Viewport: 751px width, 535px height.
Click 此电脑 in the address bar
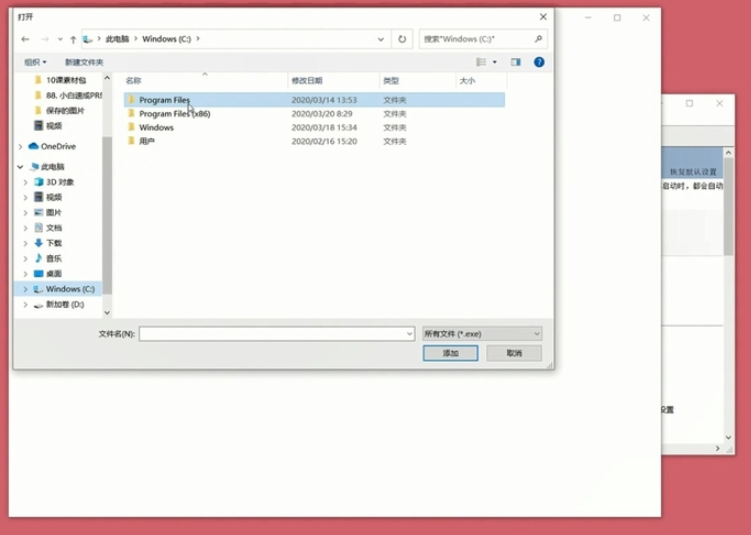pyautogui.click(x=117, y=39)
